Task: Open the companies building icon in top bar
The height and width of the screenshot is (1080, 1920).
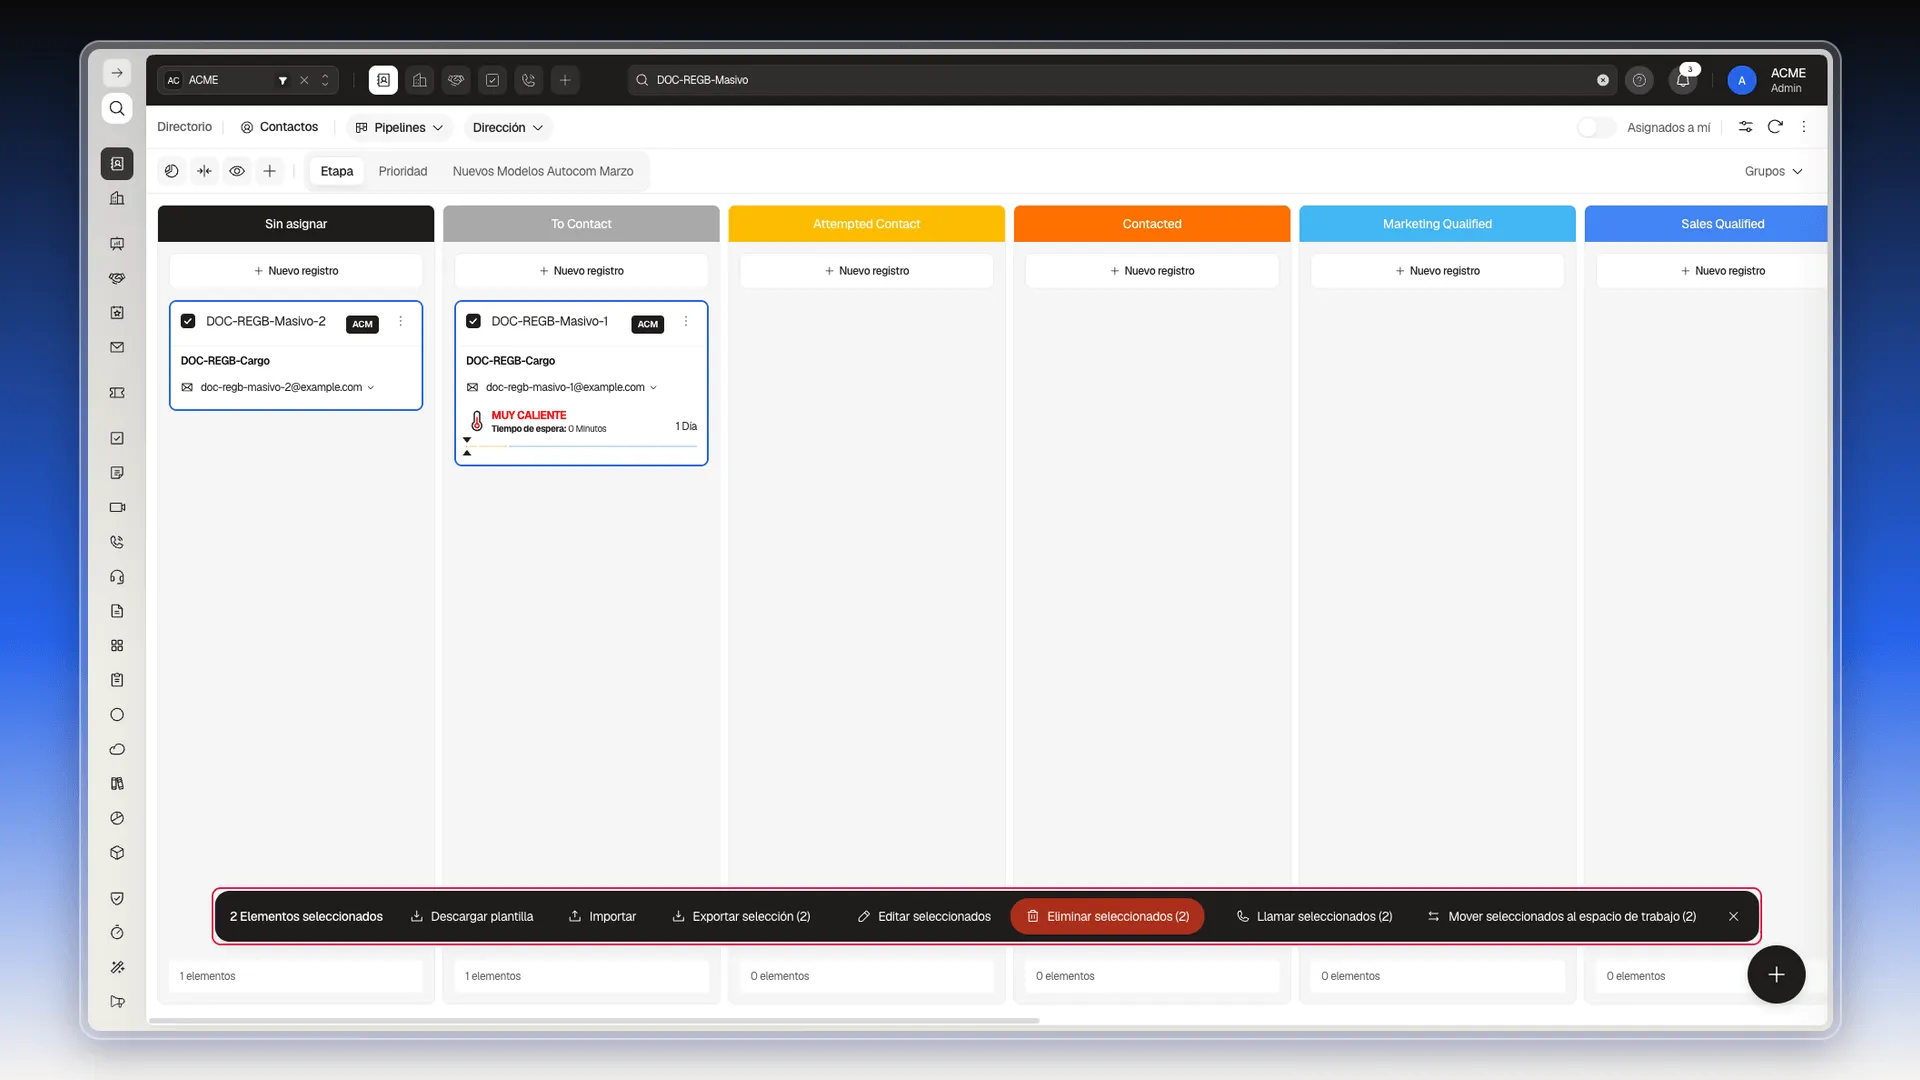Action: point(420,80)
